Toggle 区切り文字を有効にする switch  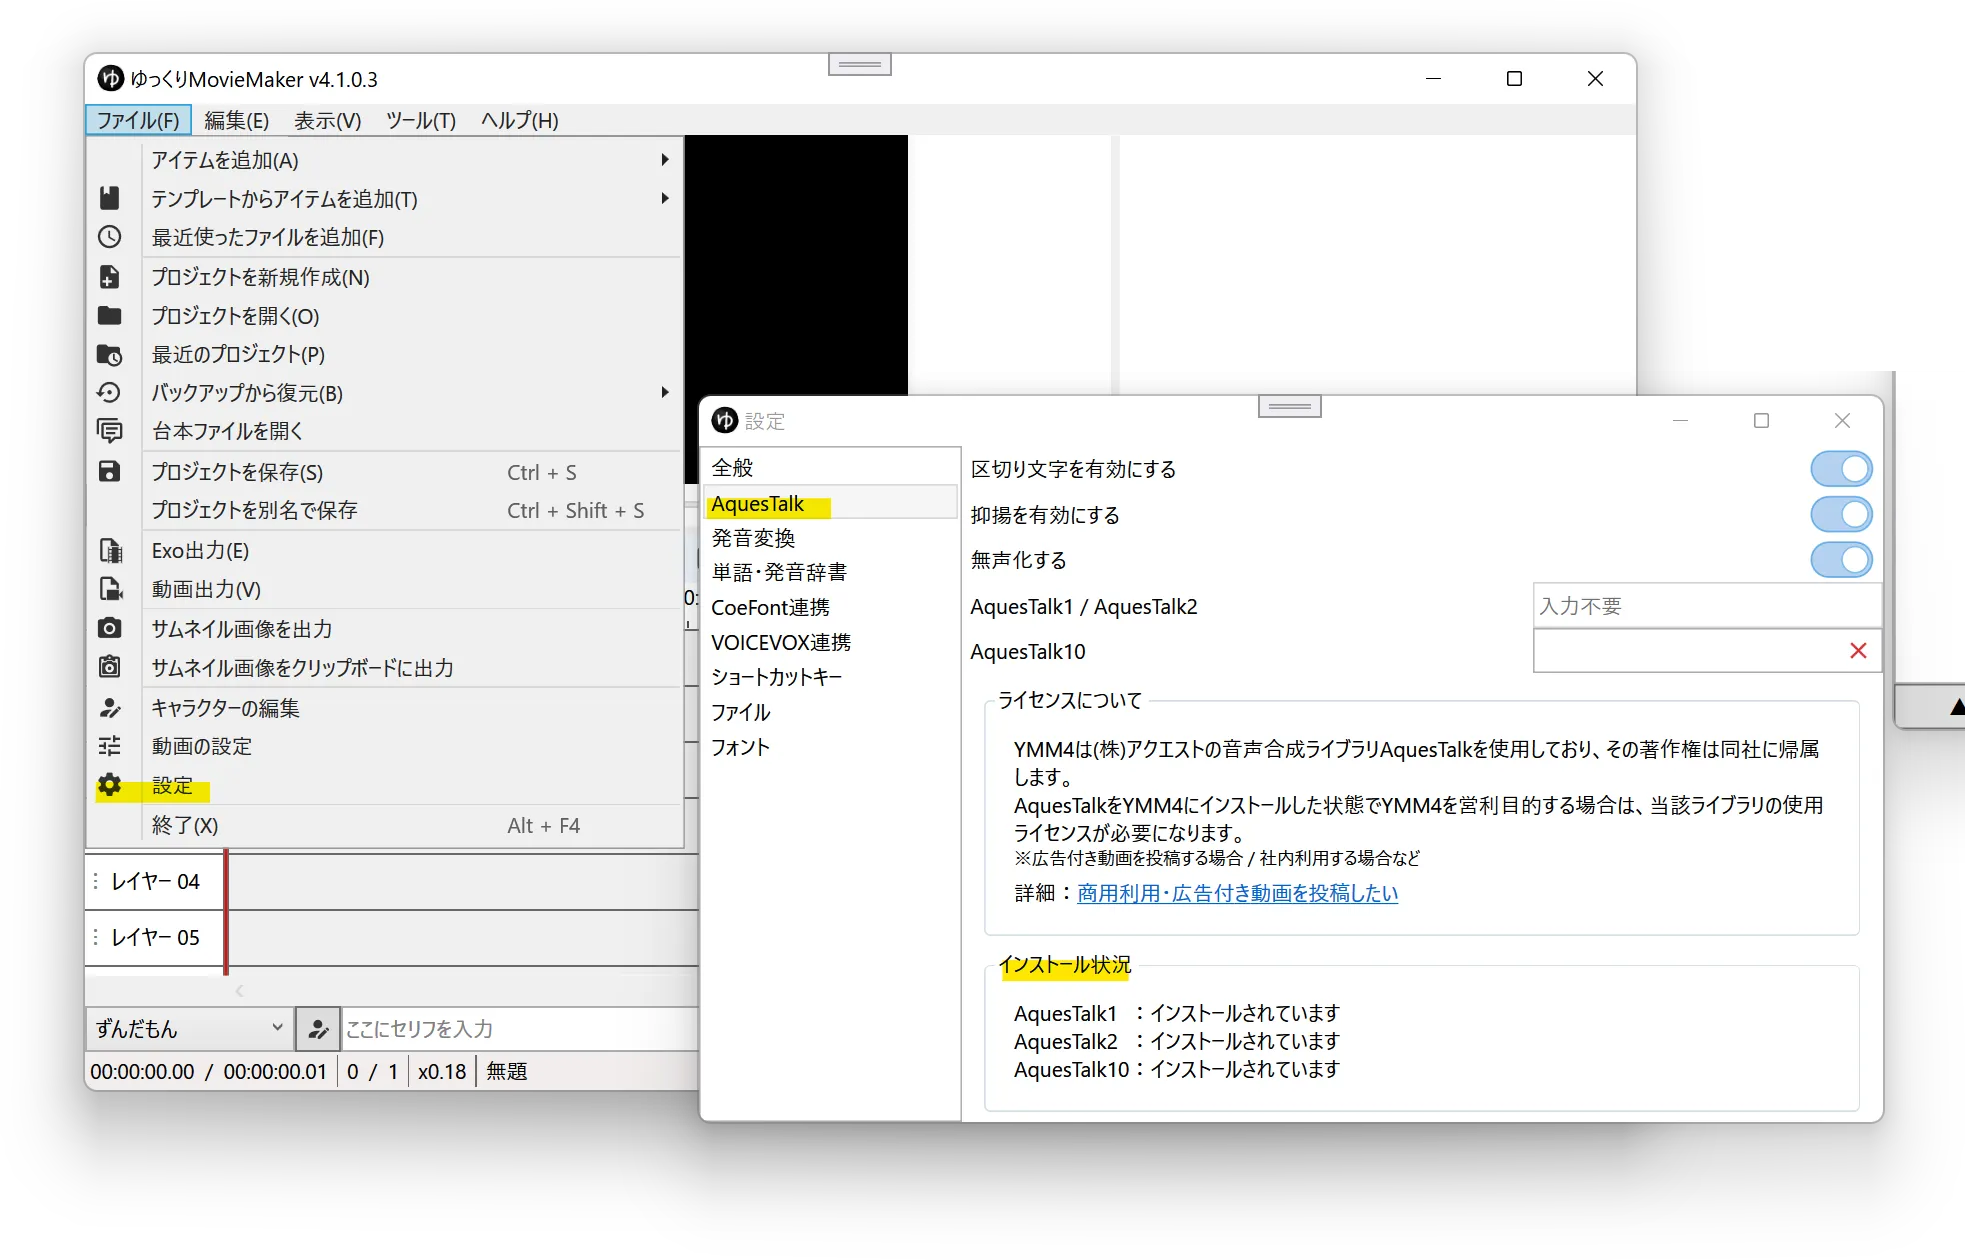click(1841, 469)
